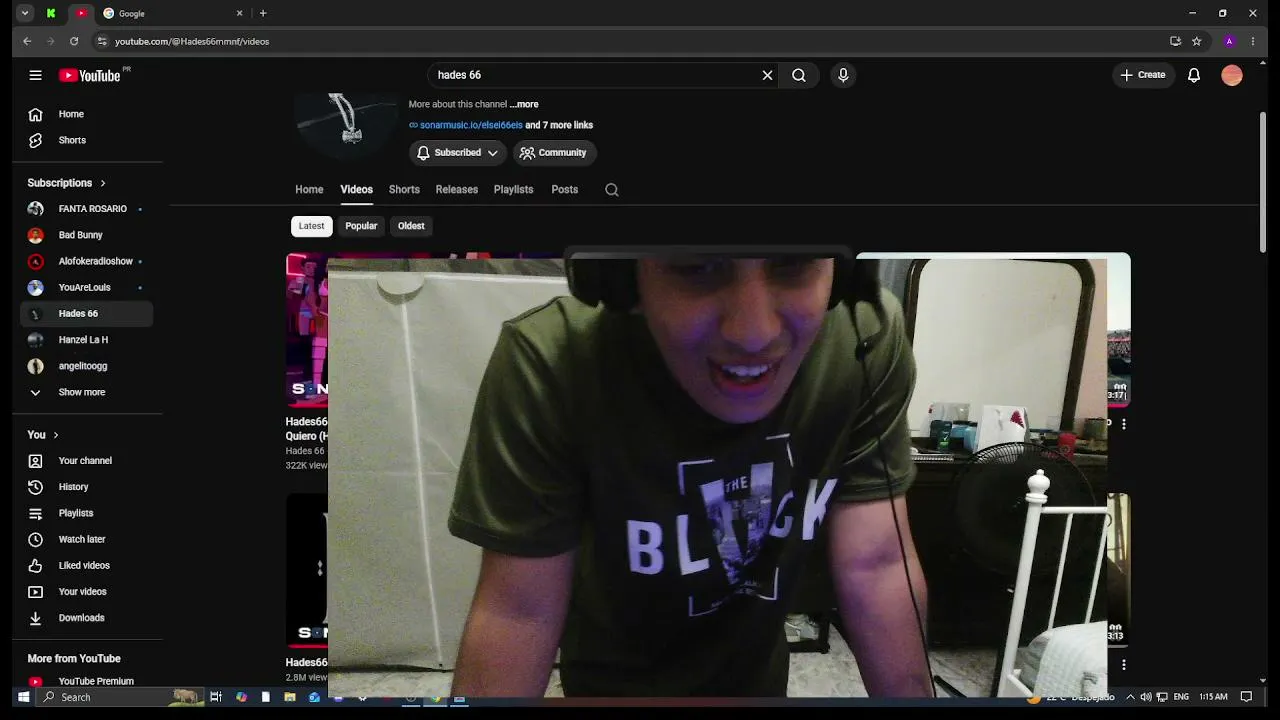
Task: Expand the Subscriptions section heading
Action: pyautogui.click(x=67, y=183)
